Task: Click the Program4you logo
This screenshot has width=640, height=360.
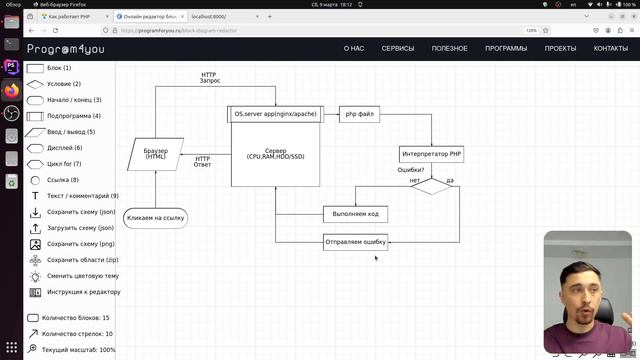Action: (66, 49)
